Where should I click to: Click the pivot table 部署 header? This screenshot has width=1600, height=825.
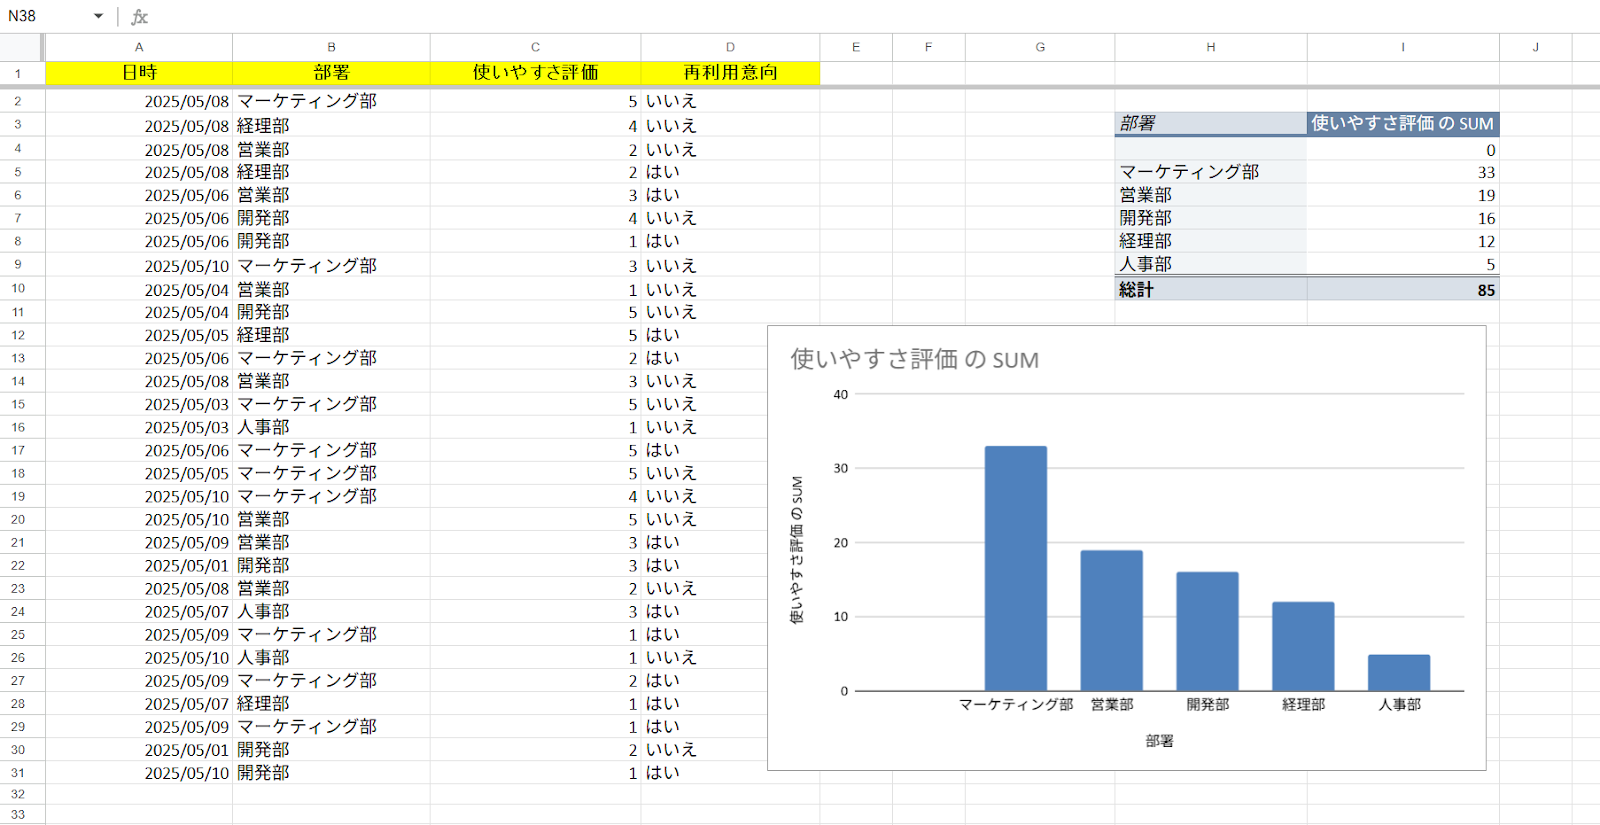(x=1210, y=123)
